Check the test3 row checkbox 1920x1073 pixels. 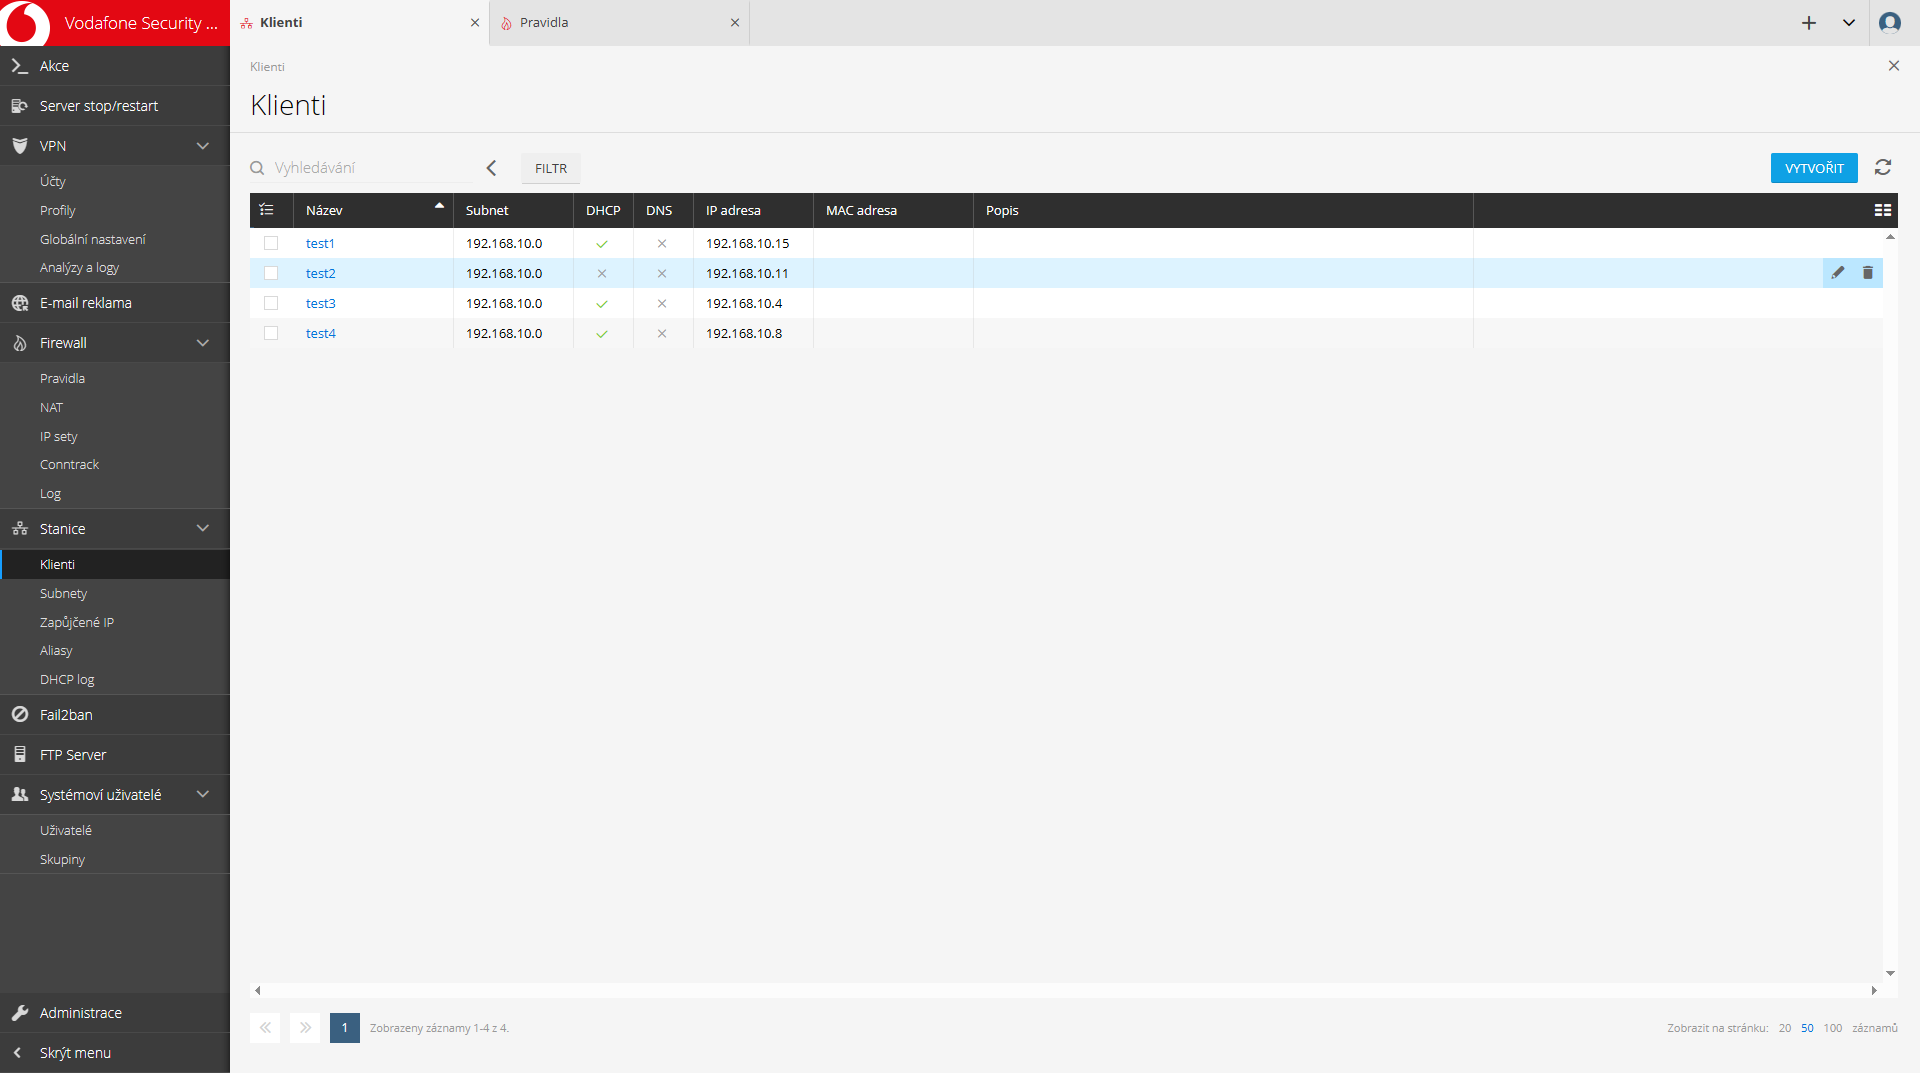pyautogui.click(x=271, y=303)
